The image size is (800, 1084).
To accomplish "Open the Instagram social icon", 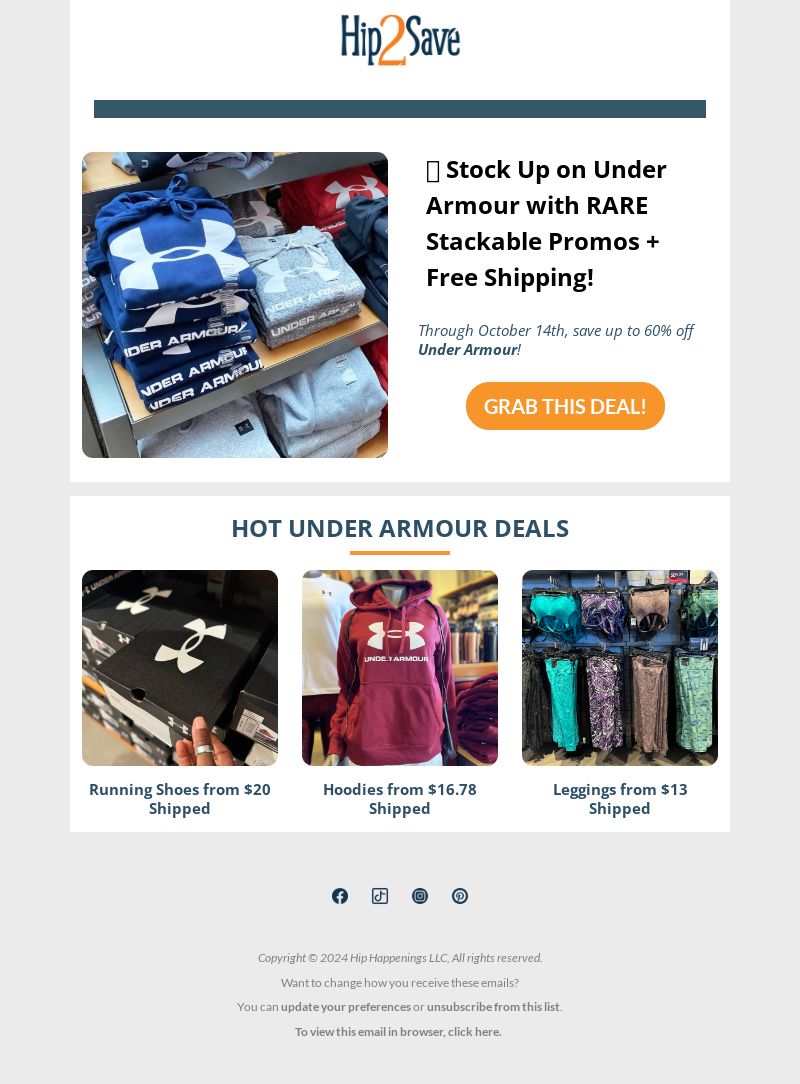I will click(x=420, y=896).
